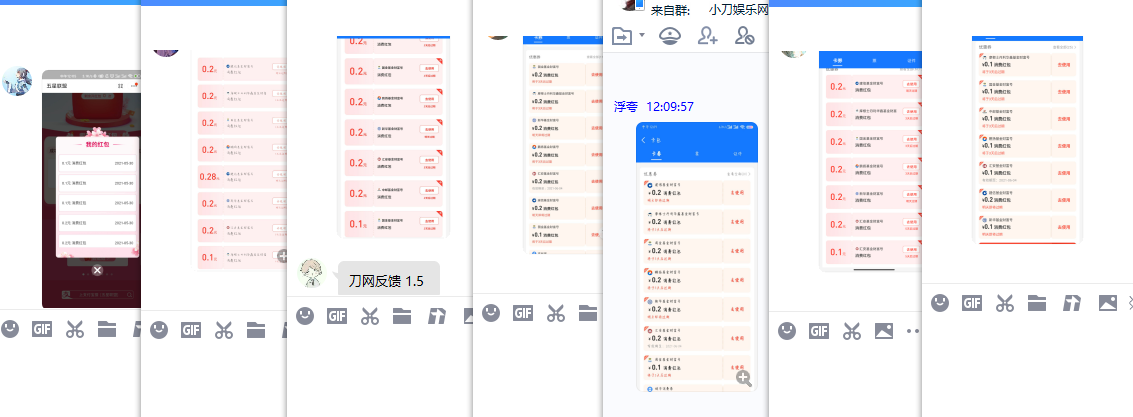Click the block-user icon in 小刀娱乐网 chat
1133x417 pixels.
(744, 35)
